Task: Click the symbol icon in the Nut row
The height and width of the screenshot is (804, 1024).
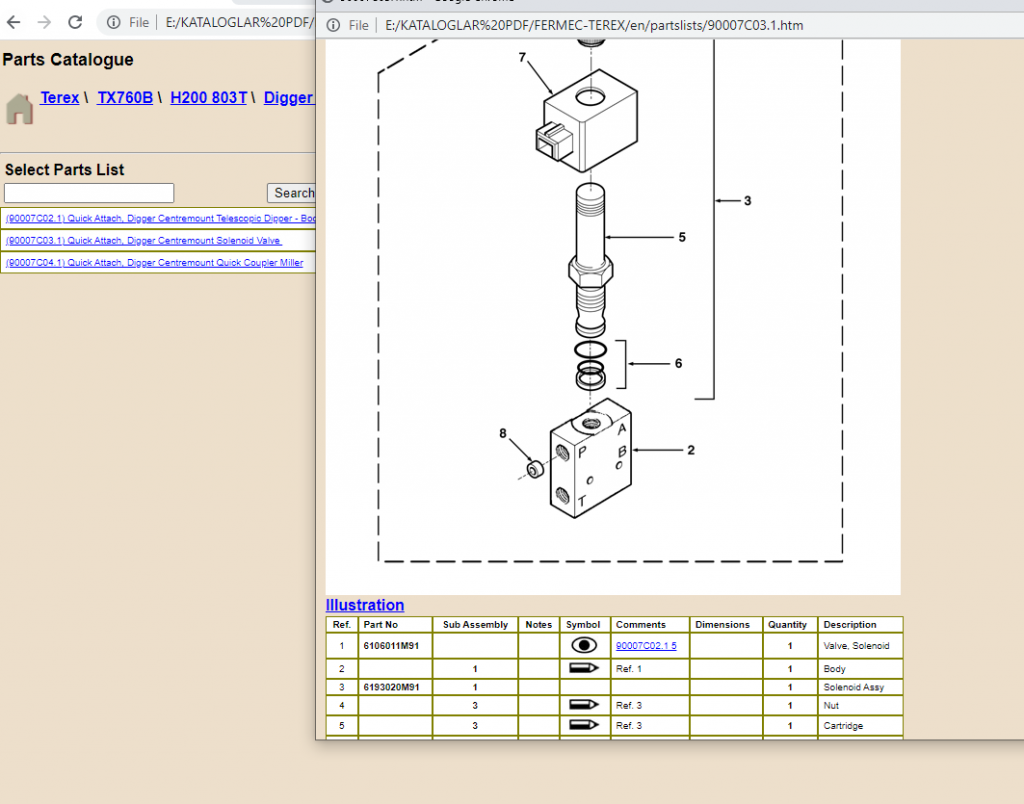Action: coord(583,705)
